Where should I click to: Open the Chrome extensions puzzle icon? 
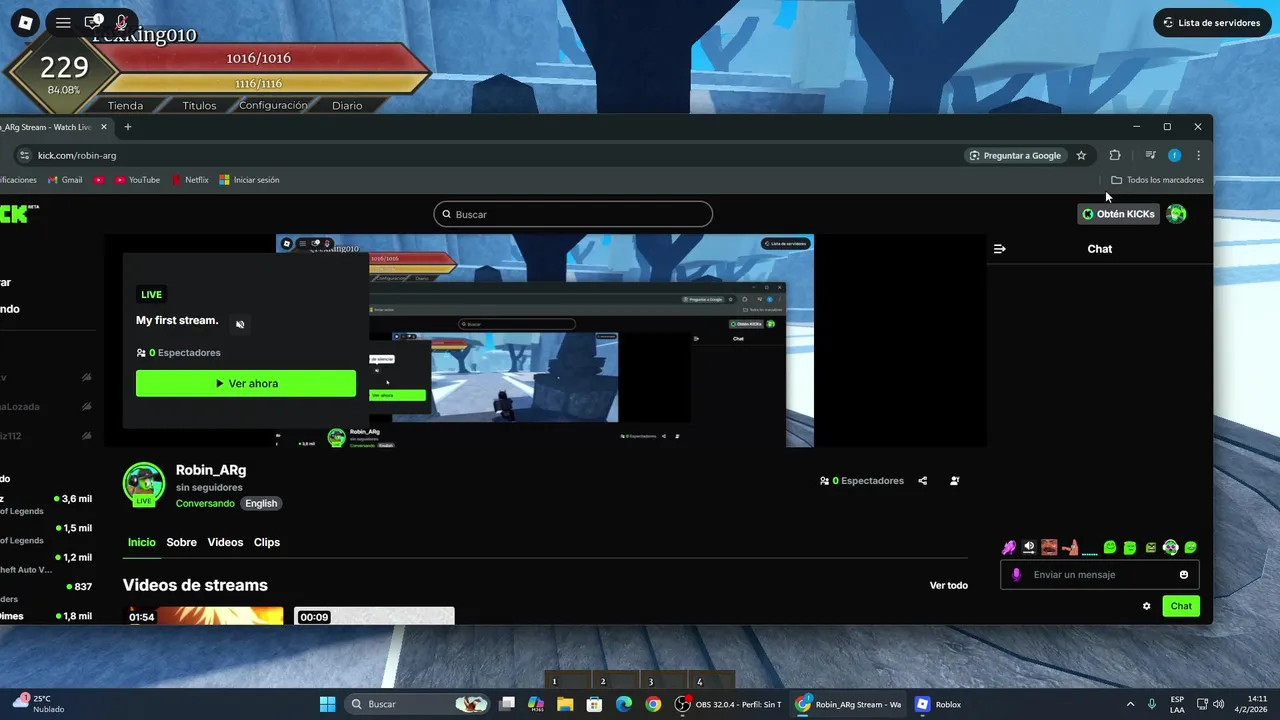pyautogui.click(x=1115, y=155)
